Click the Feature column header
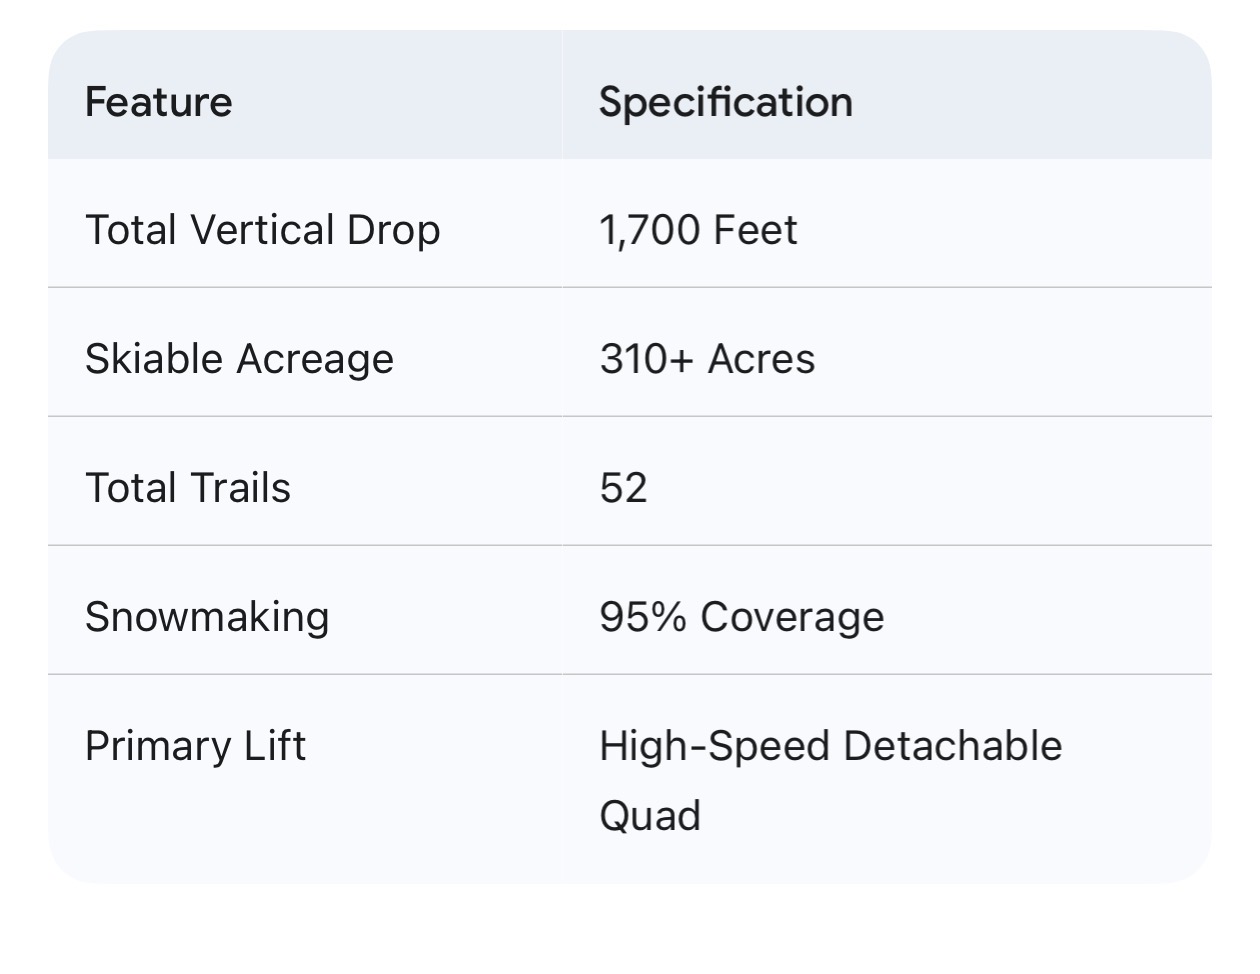The image size is (1260, 974). pos(158,102)
